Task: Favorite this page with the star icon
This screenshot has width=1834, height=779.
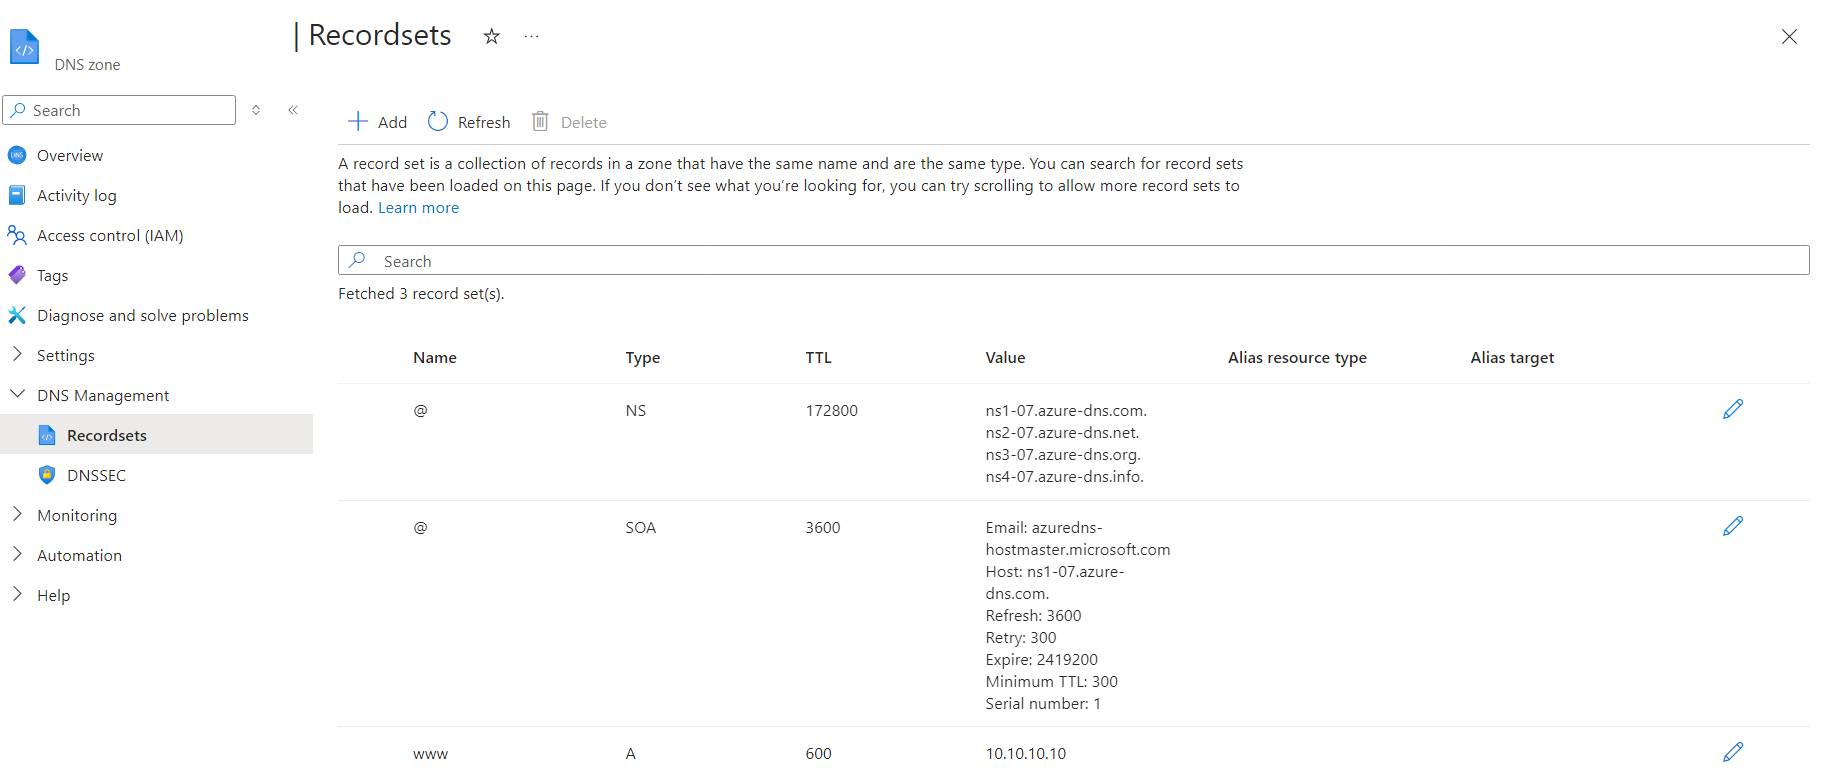Action: tap(491, 37)
